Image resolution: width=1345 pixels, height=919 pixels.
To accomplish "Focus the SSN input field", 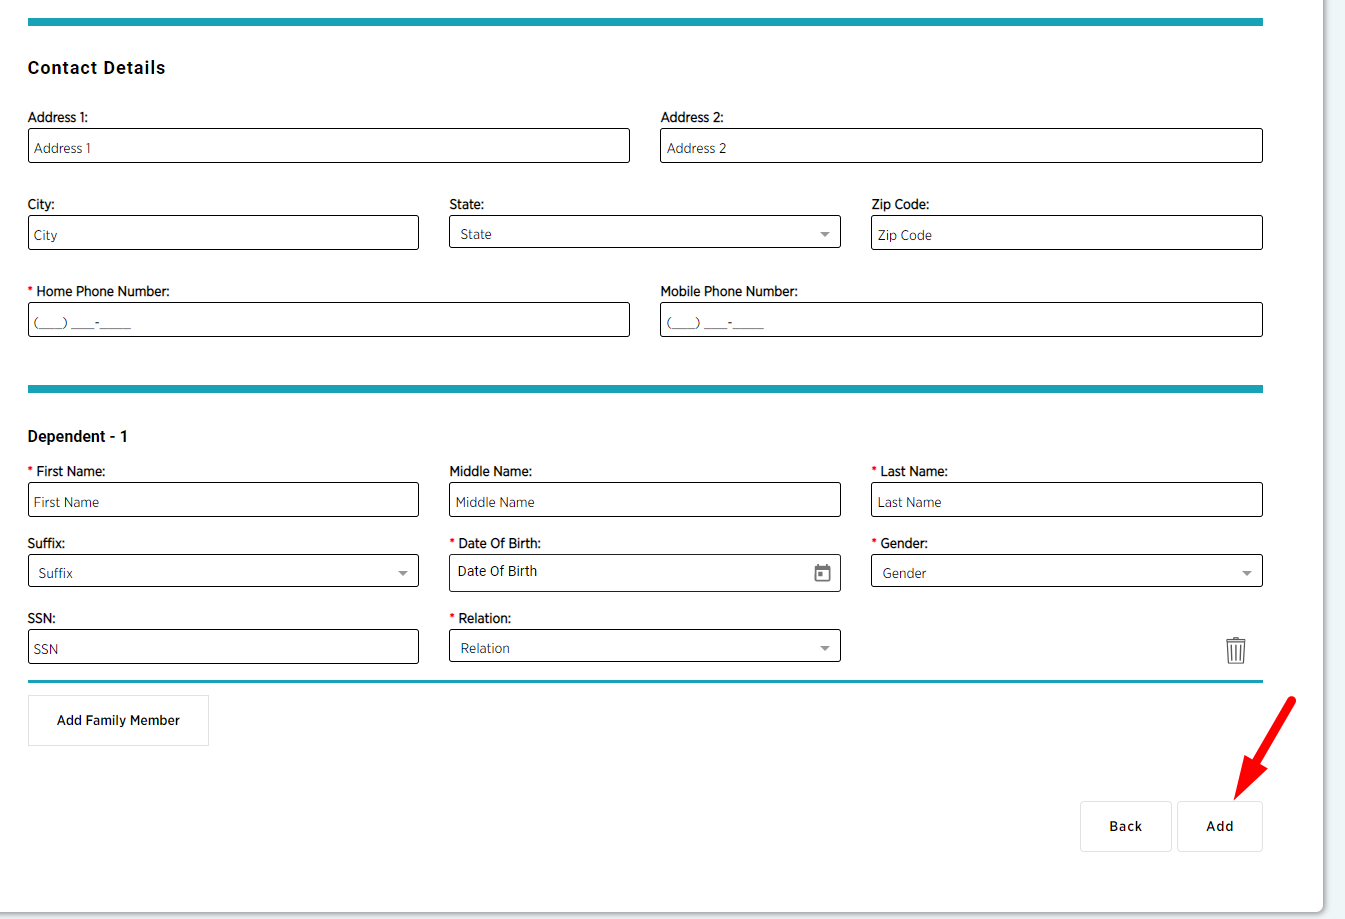I will point(223,648).
